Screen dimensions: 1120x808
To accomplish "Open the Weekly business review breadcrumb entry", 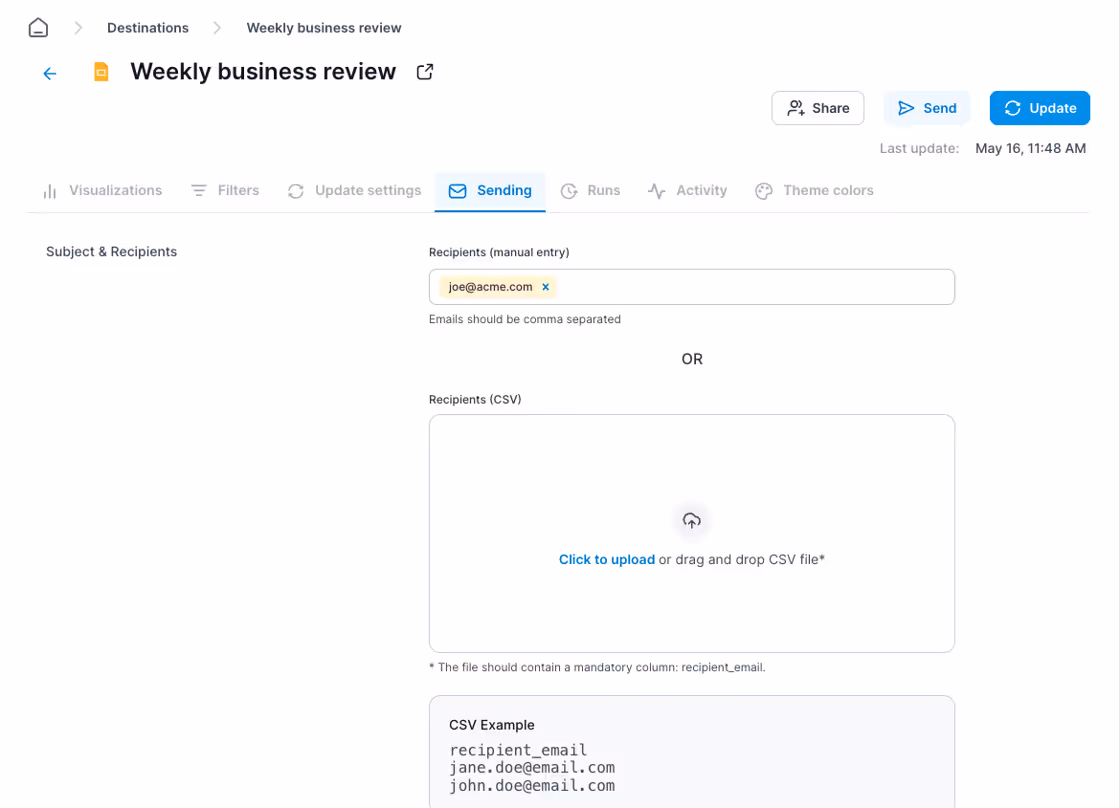I will 323,27.
